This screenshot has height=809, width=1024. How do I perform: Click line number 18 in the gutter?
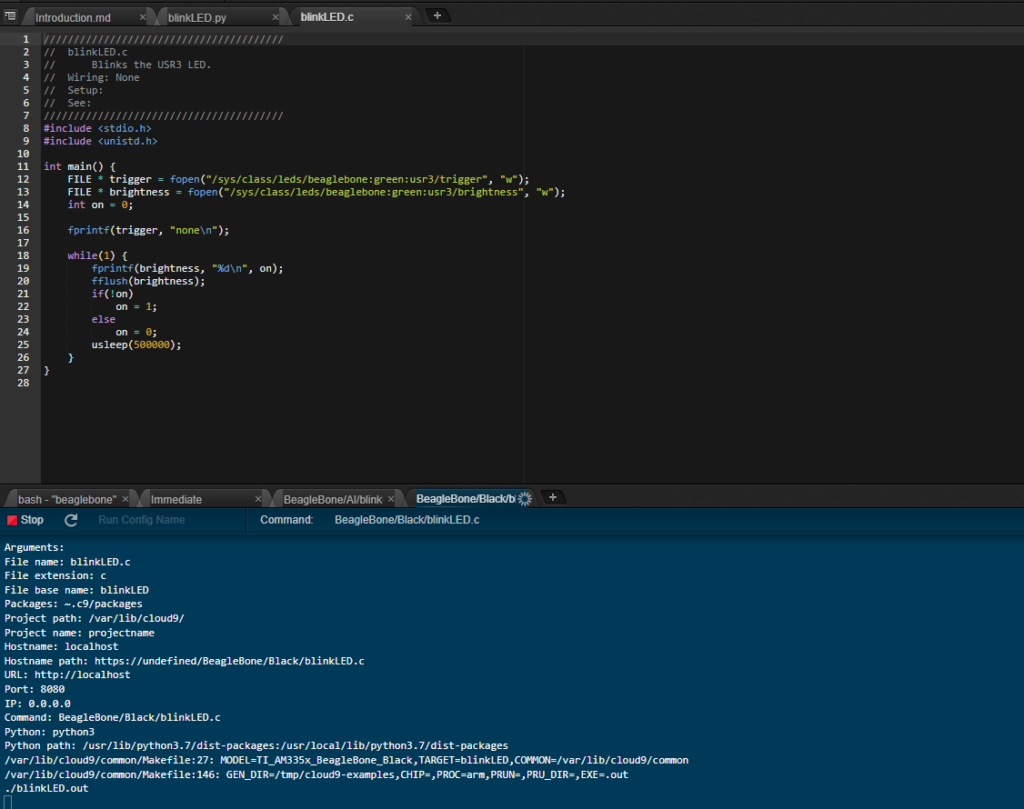click(23, 256)
